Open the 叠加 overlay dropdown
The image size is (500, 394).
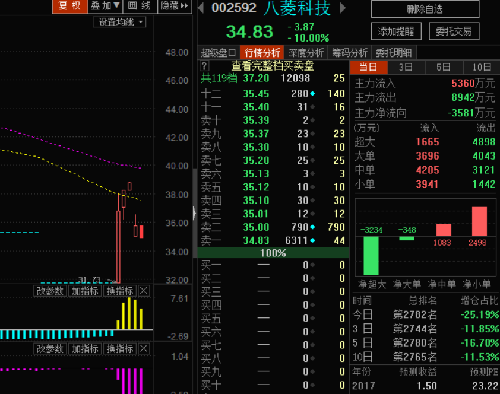point(105,6)
